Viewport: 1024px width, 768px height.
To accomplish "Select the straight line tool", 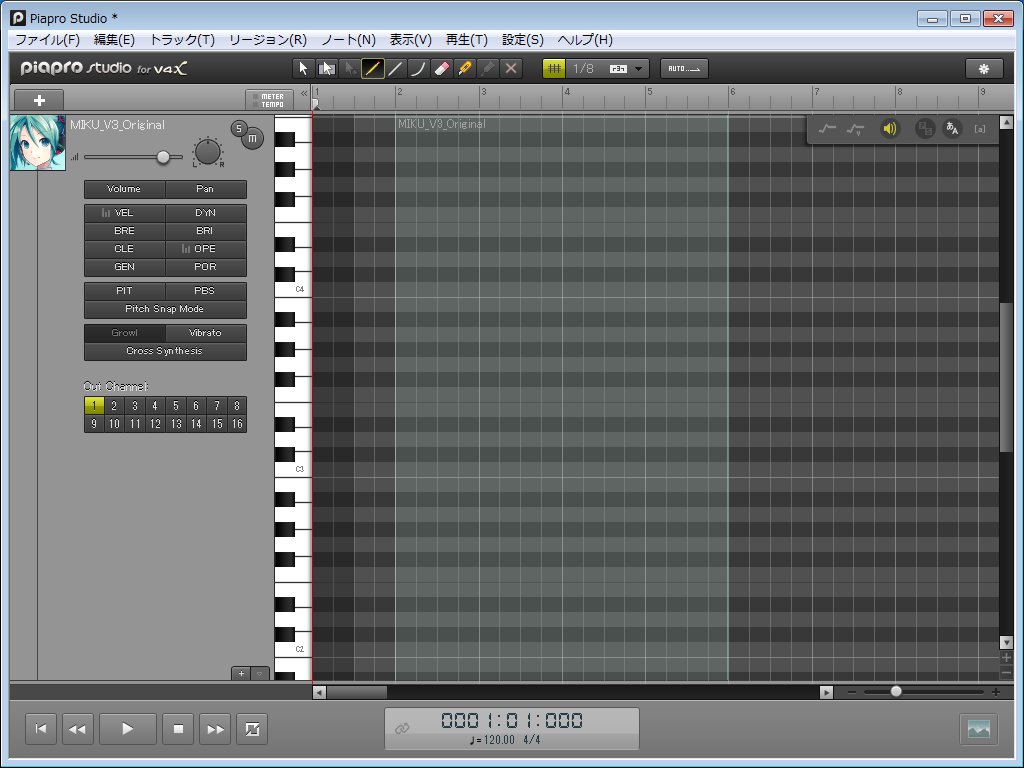I will point(396,69).
